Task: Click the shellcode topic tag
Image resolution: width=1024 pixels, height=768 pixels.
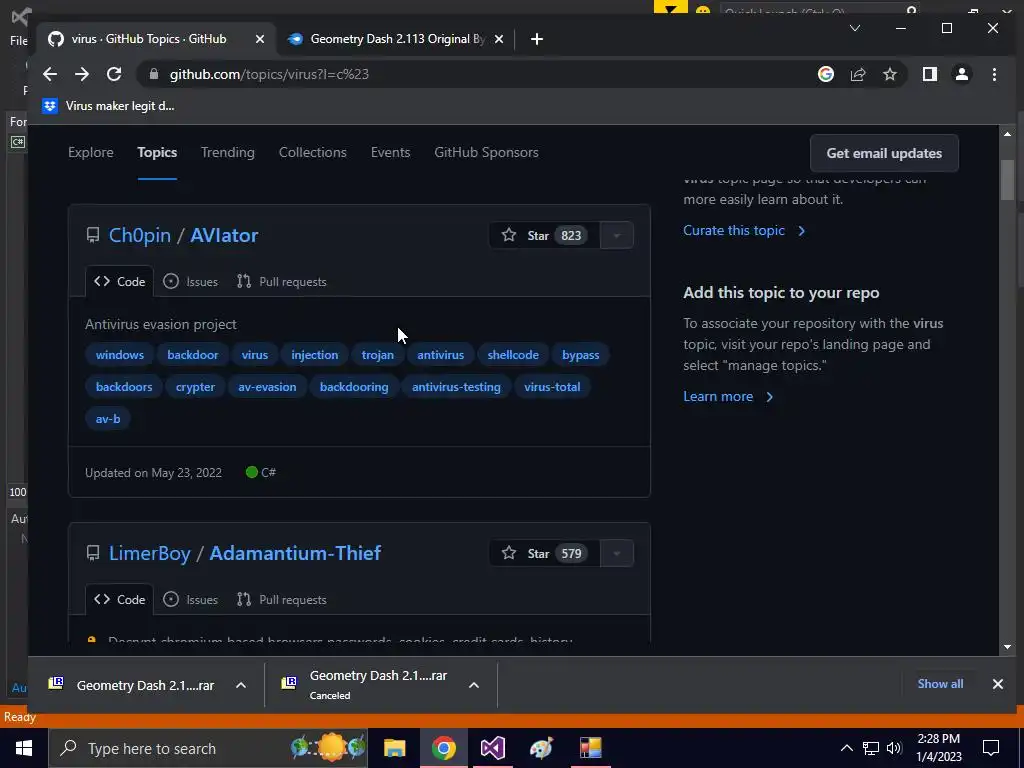Action: pyautogui.click(x=513, y=355)
